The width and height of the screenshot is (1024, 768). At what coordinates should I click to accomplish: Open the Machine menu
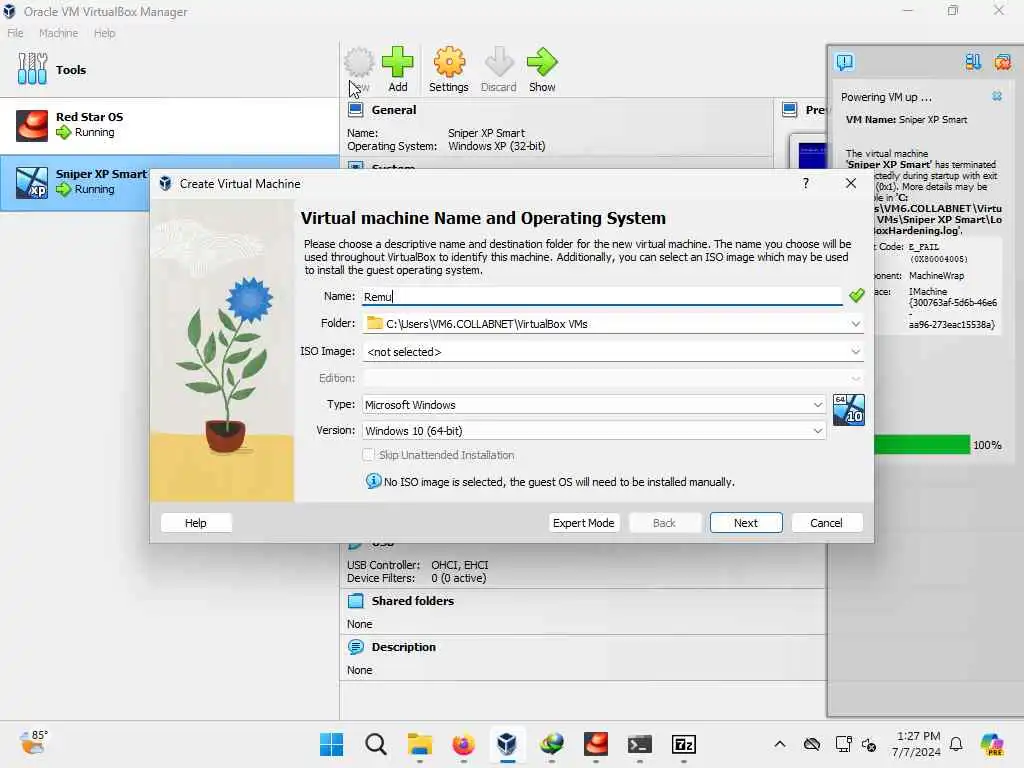58,33
